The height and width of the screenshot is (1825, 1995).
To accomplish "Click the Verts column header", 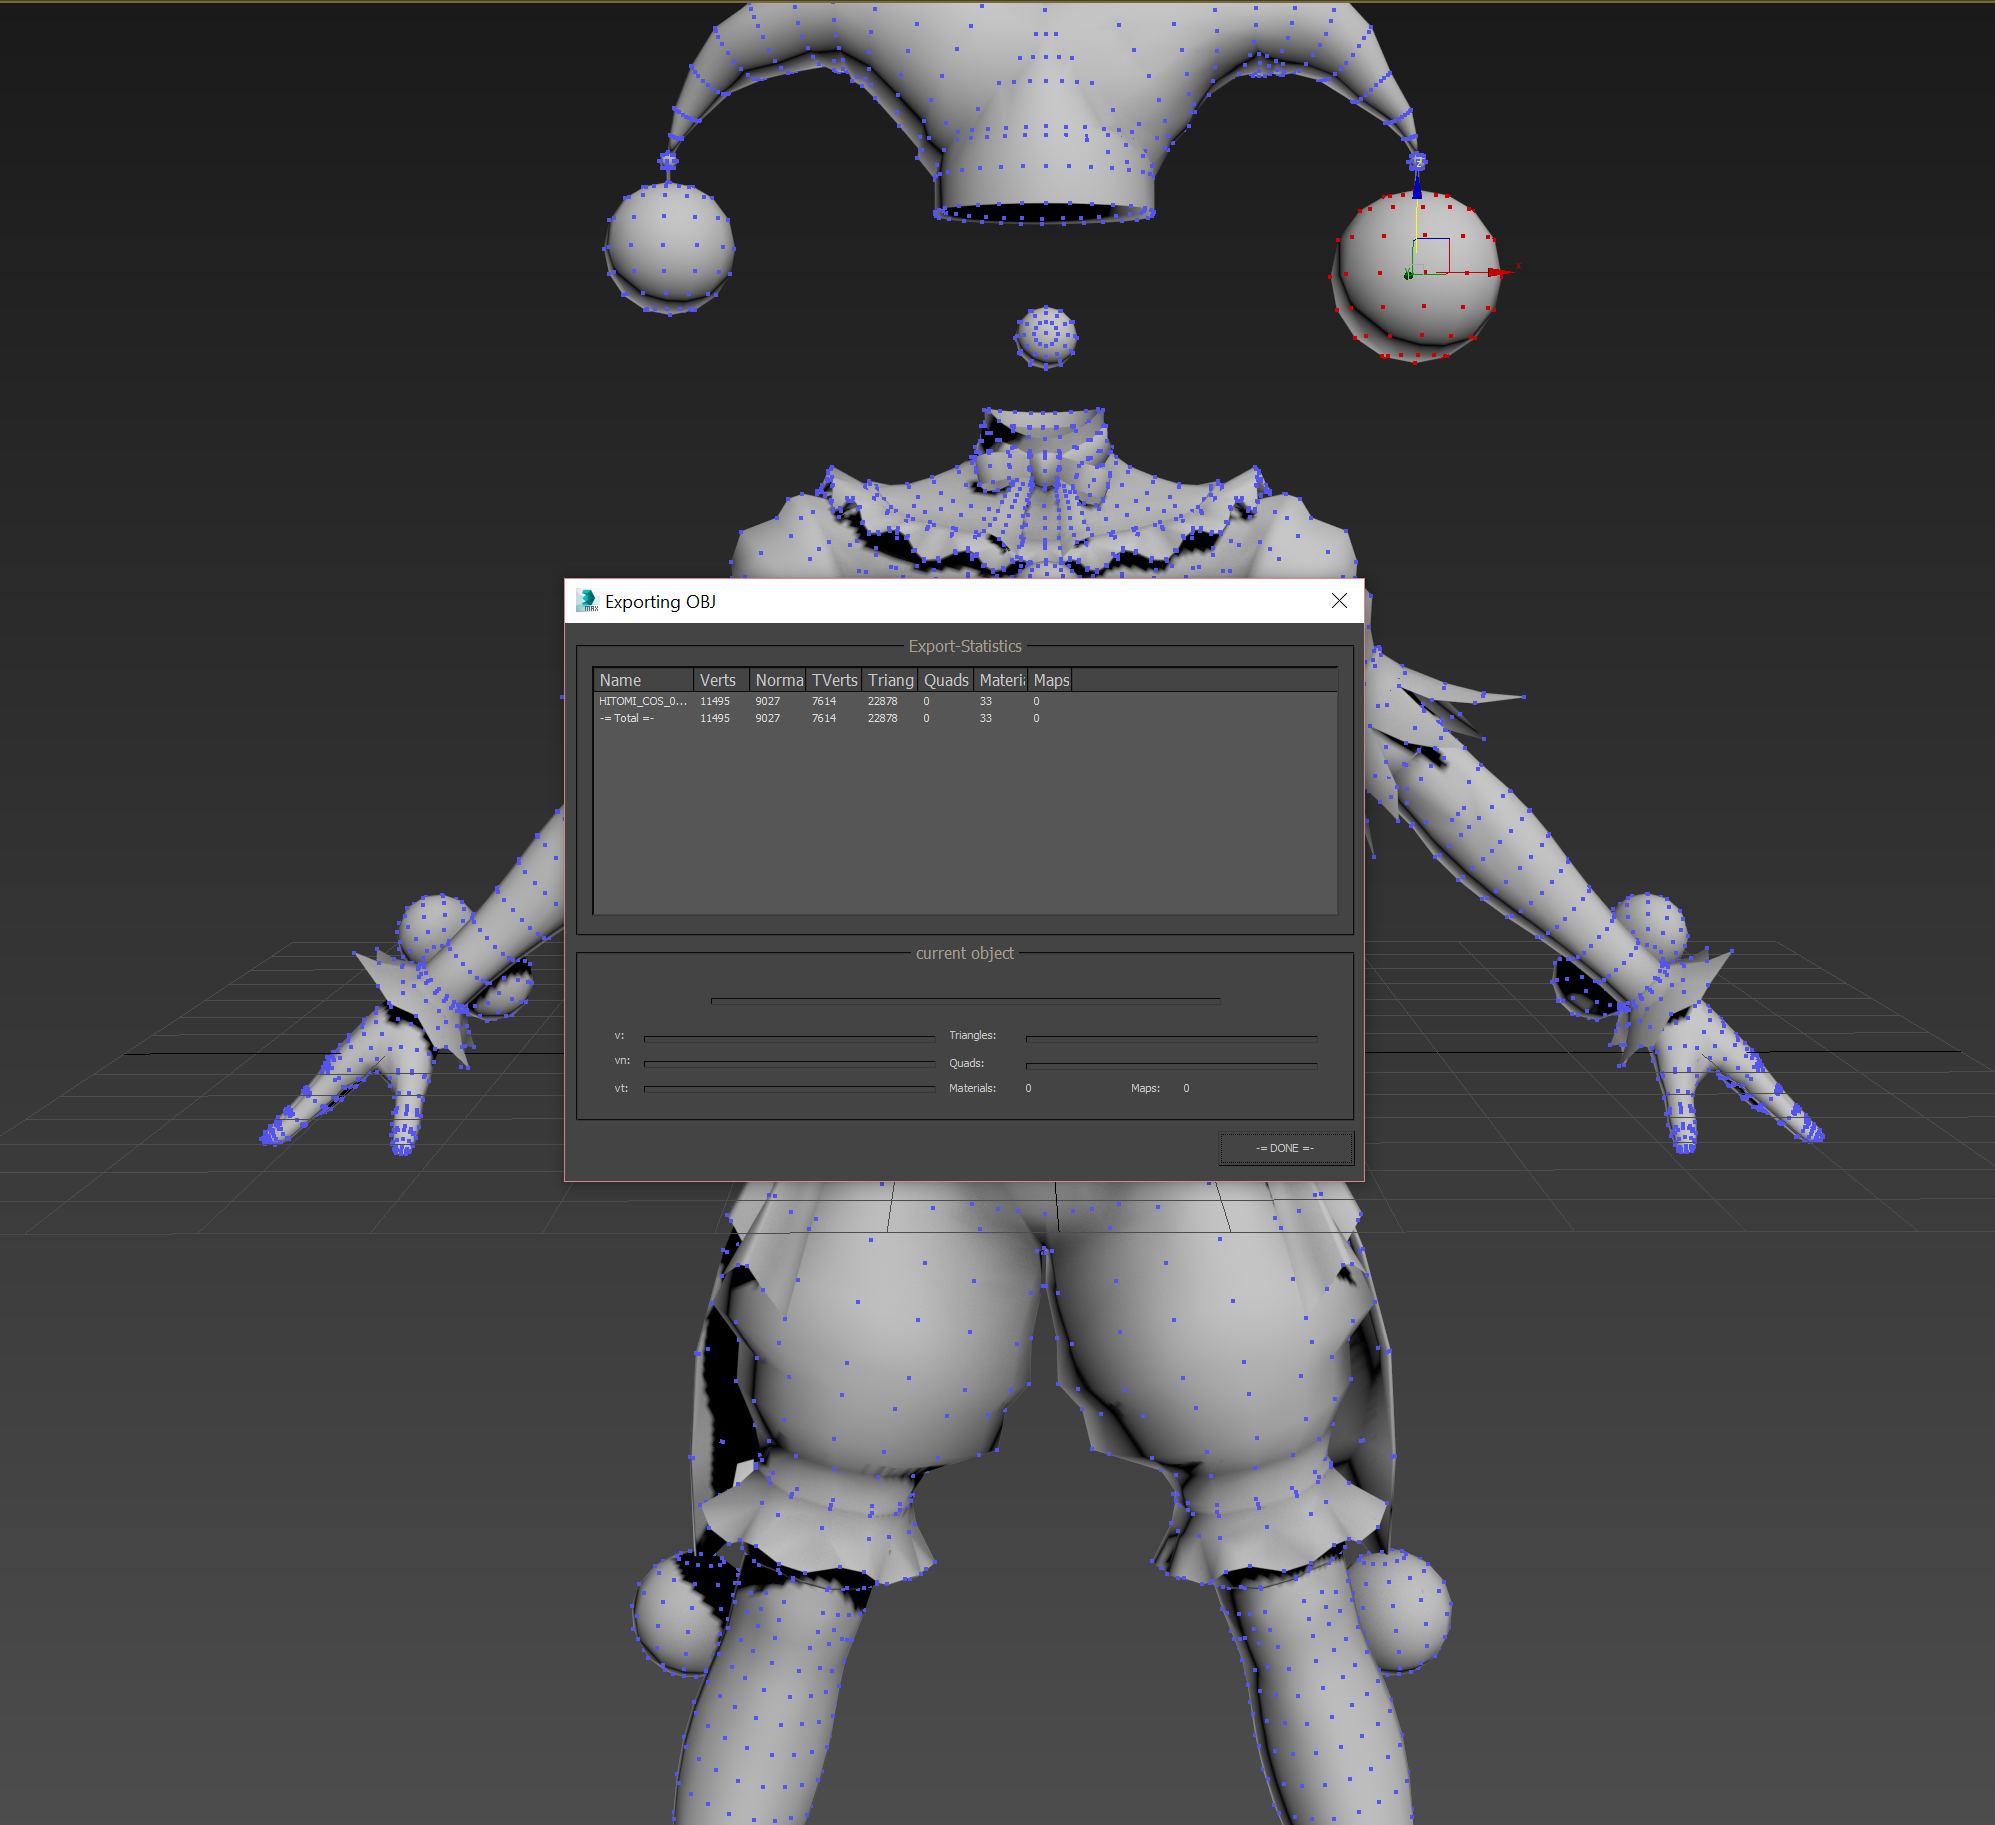I will [x=720, y=680].
